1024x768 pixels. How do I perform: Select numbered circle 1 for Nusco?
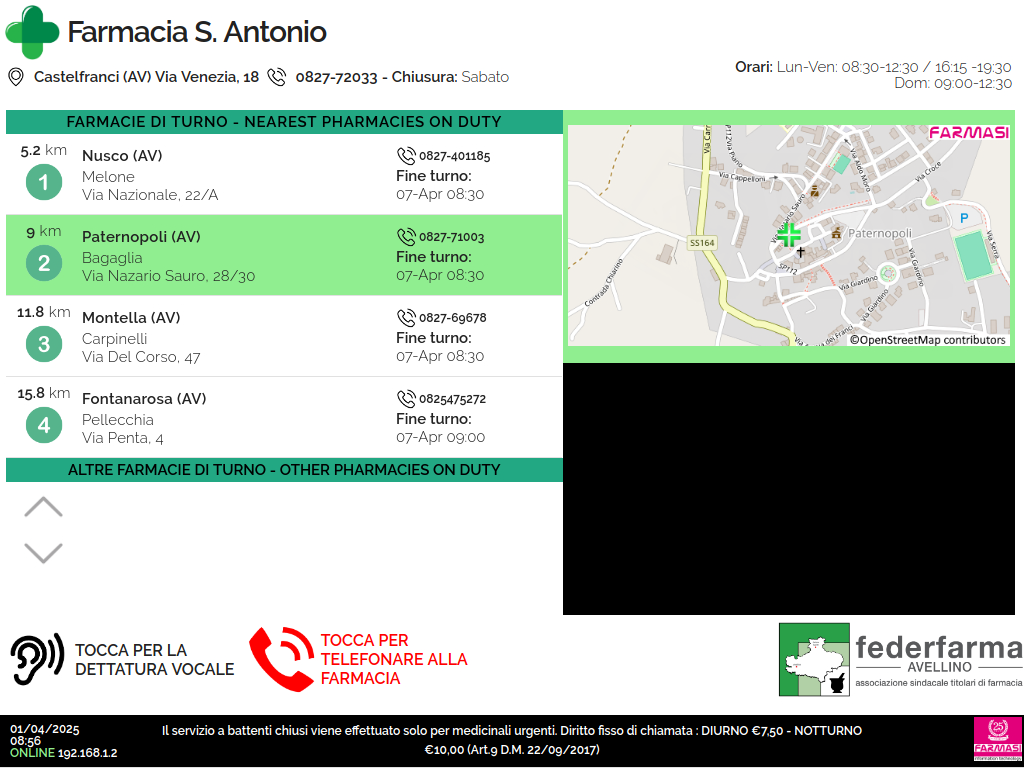coord(43,183)
